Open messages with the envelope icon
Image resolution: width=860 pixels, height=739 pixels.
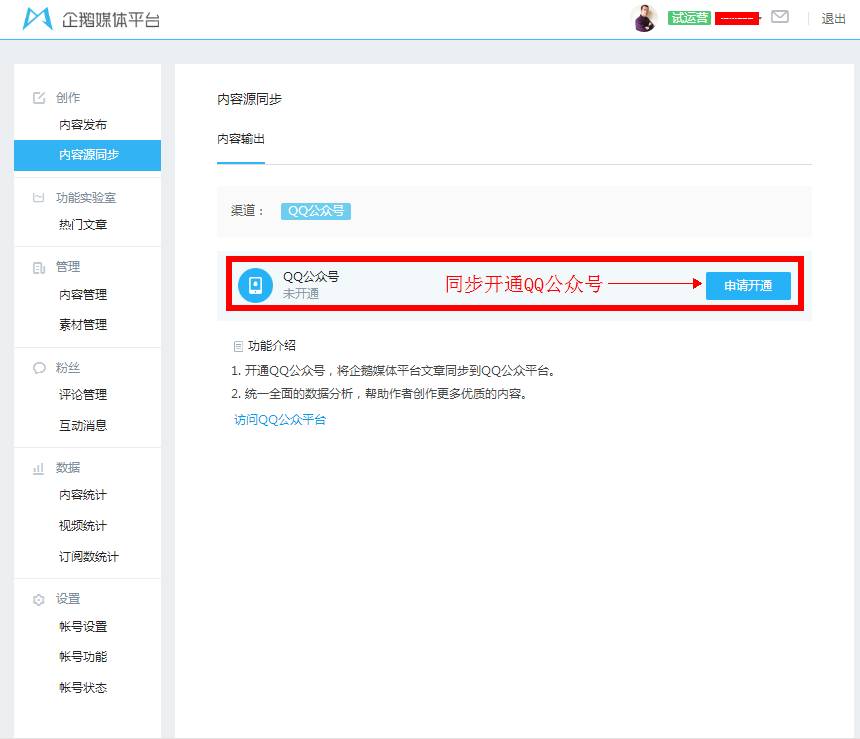click(781, 18)
